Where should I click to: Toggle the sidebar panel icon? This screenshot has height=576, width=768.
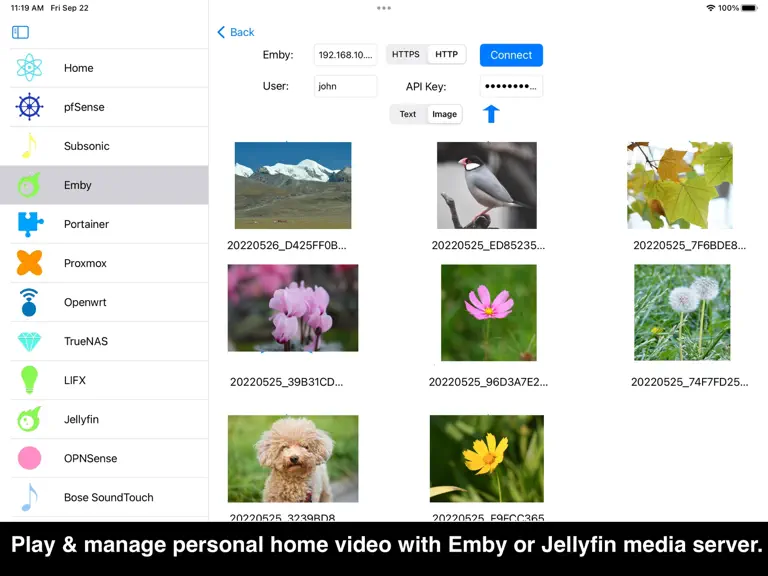click(20, 32)
